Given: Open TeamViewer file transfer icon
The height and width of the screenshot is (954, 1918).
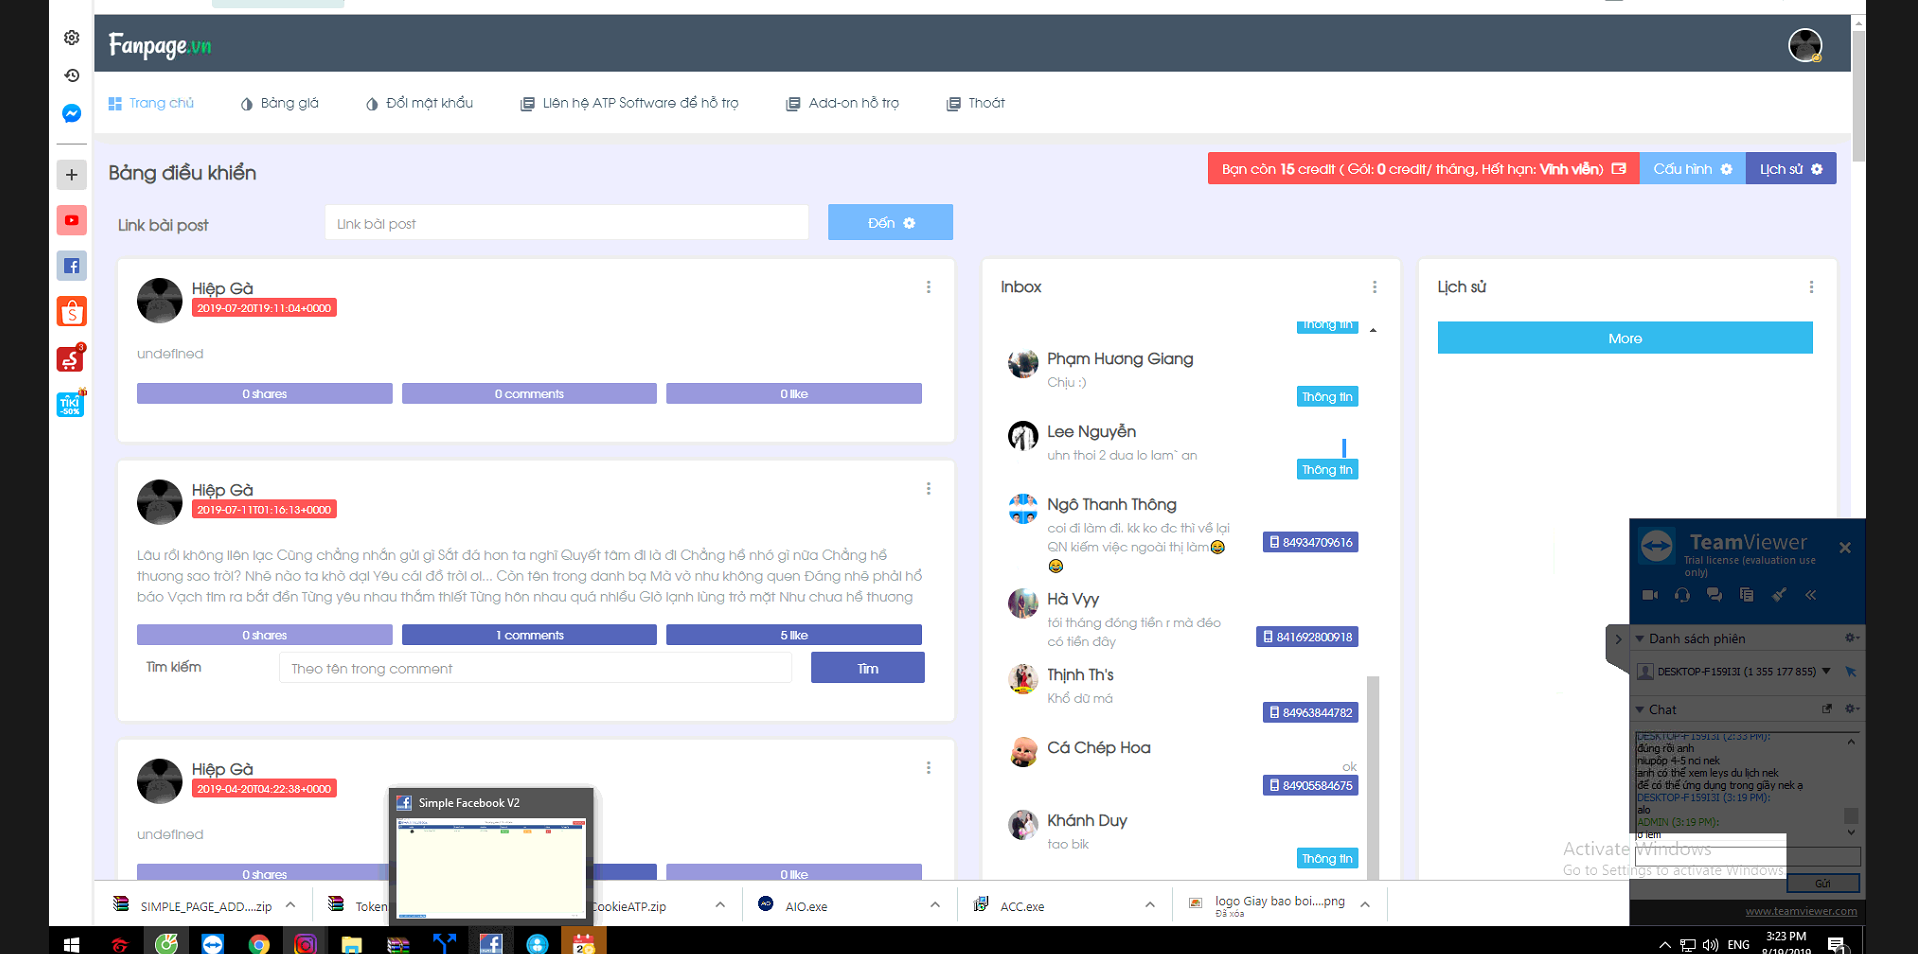Looking at the screenshot, I should coord(1746,595).
